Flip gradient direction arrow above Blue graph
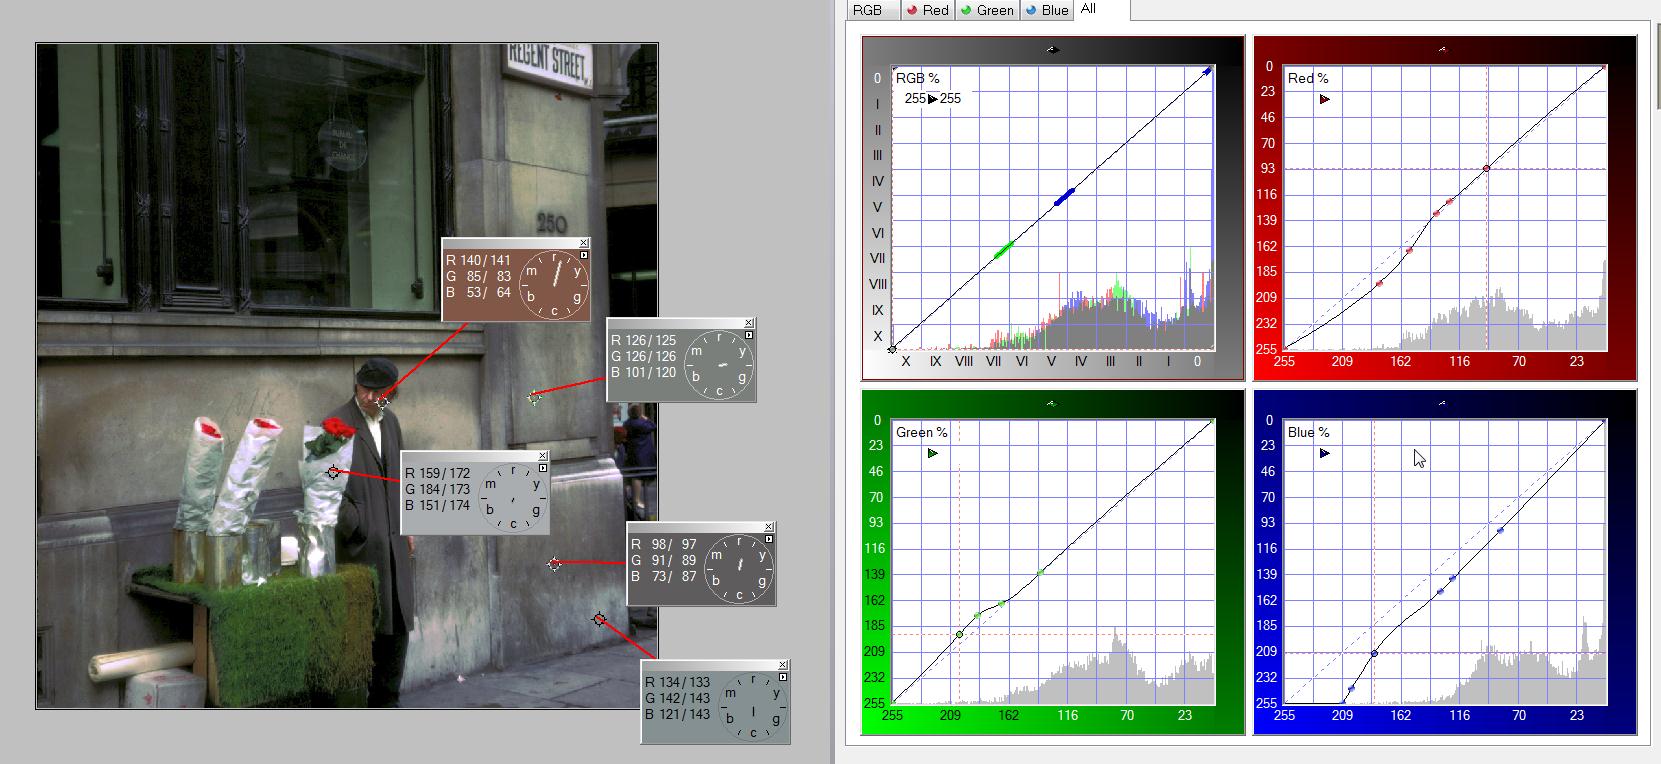 1442,404
